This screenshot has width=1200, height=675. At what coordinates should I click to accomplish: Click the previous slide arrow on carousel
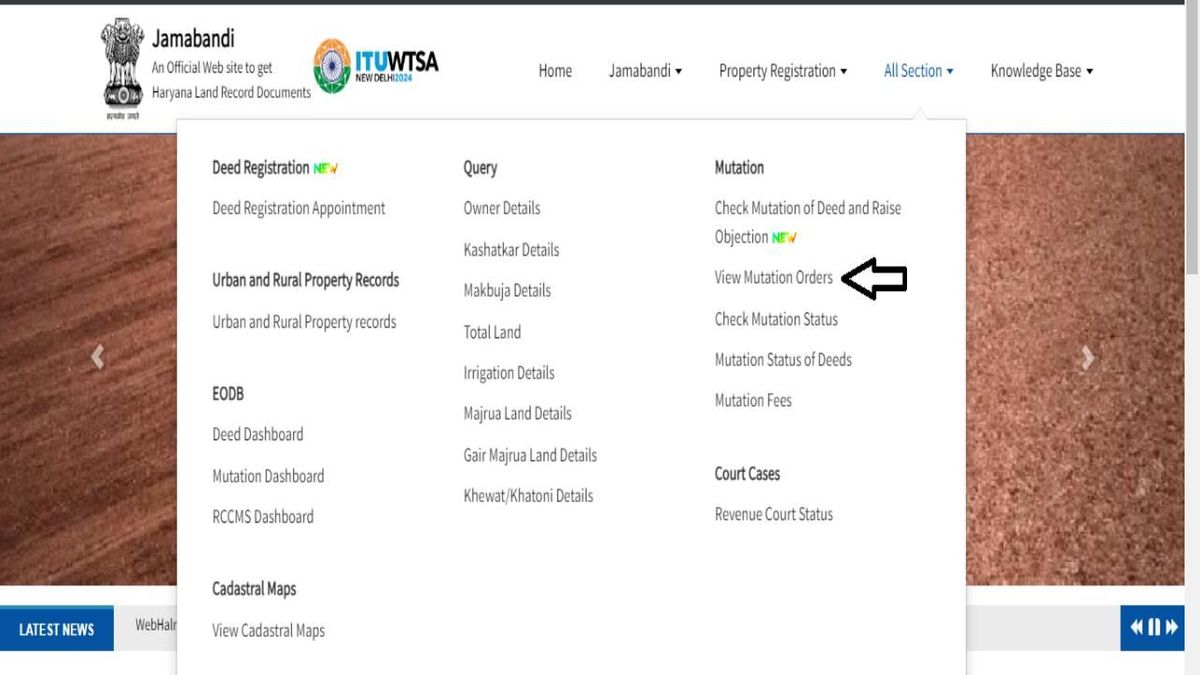tap(97, 357)
